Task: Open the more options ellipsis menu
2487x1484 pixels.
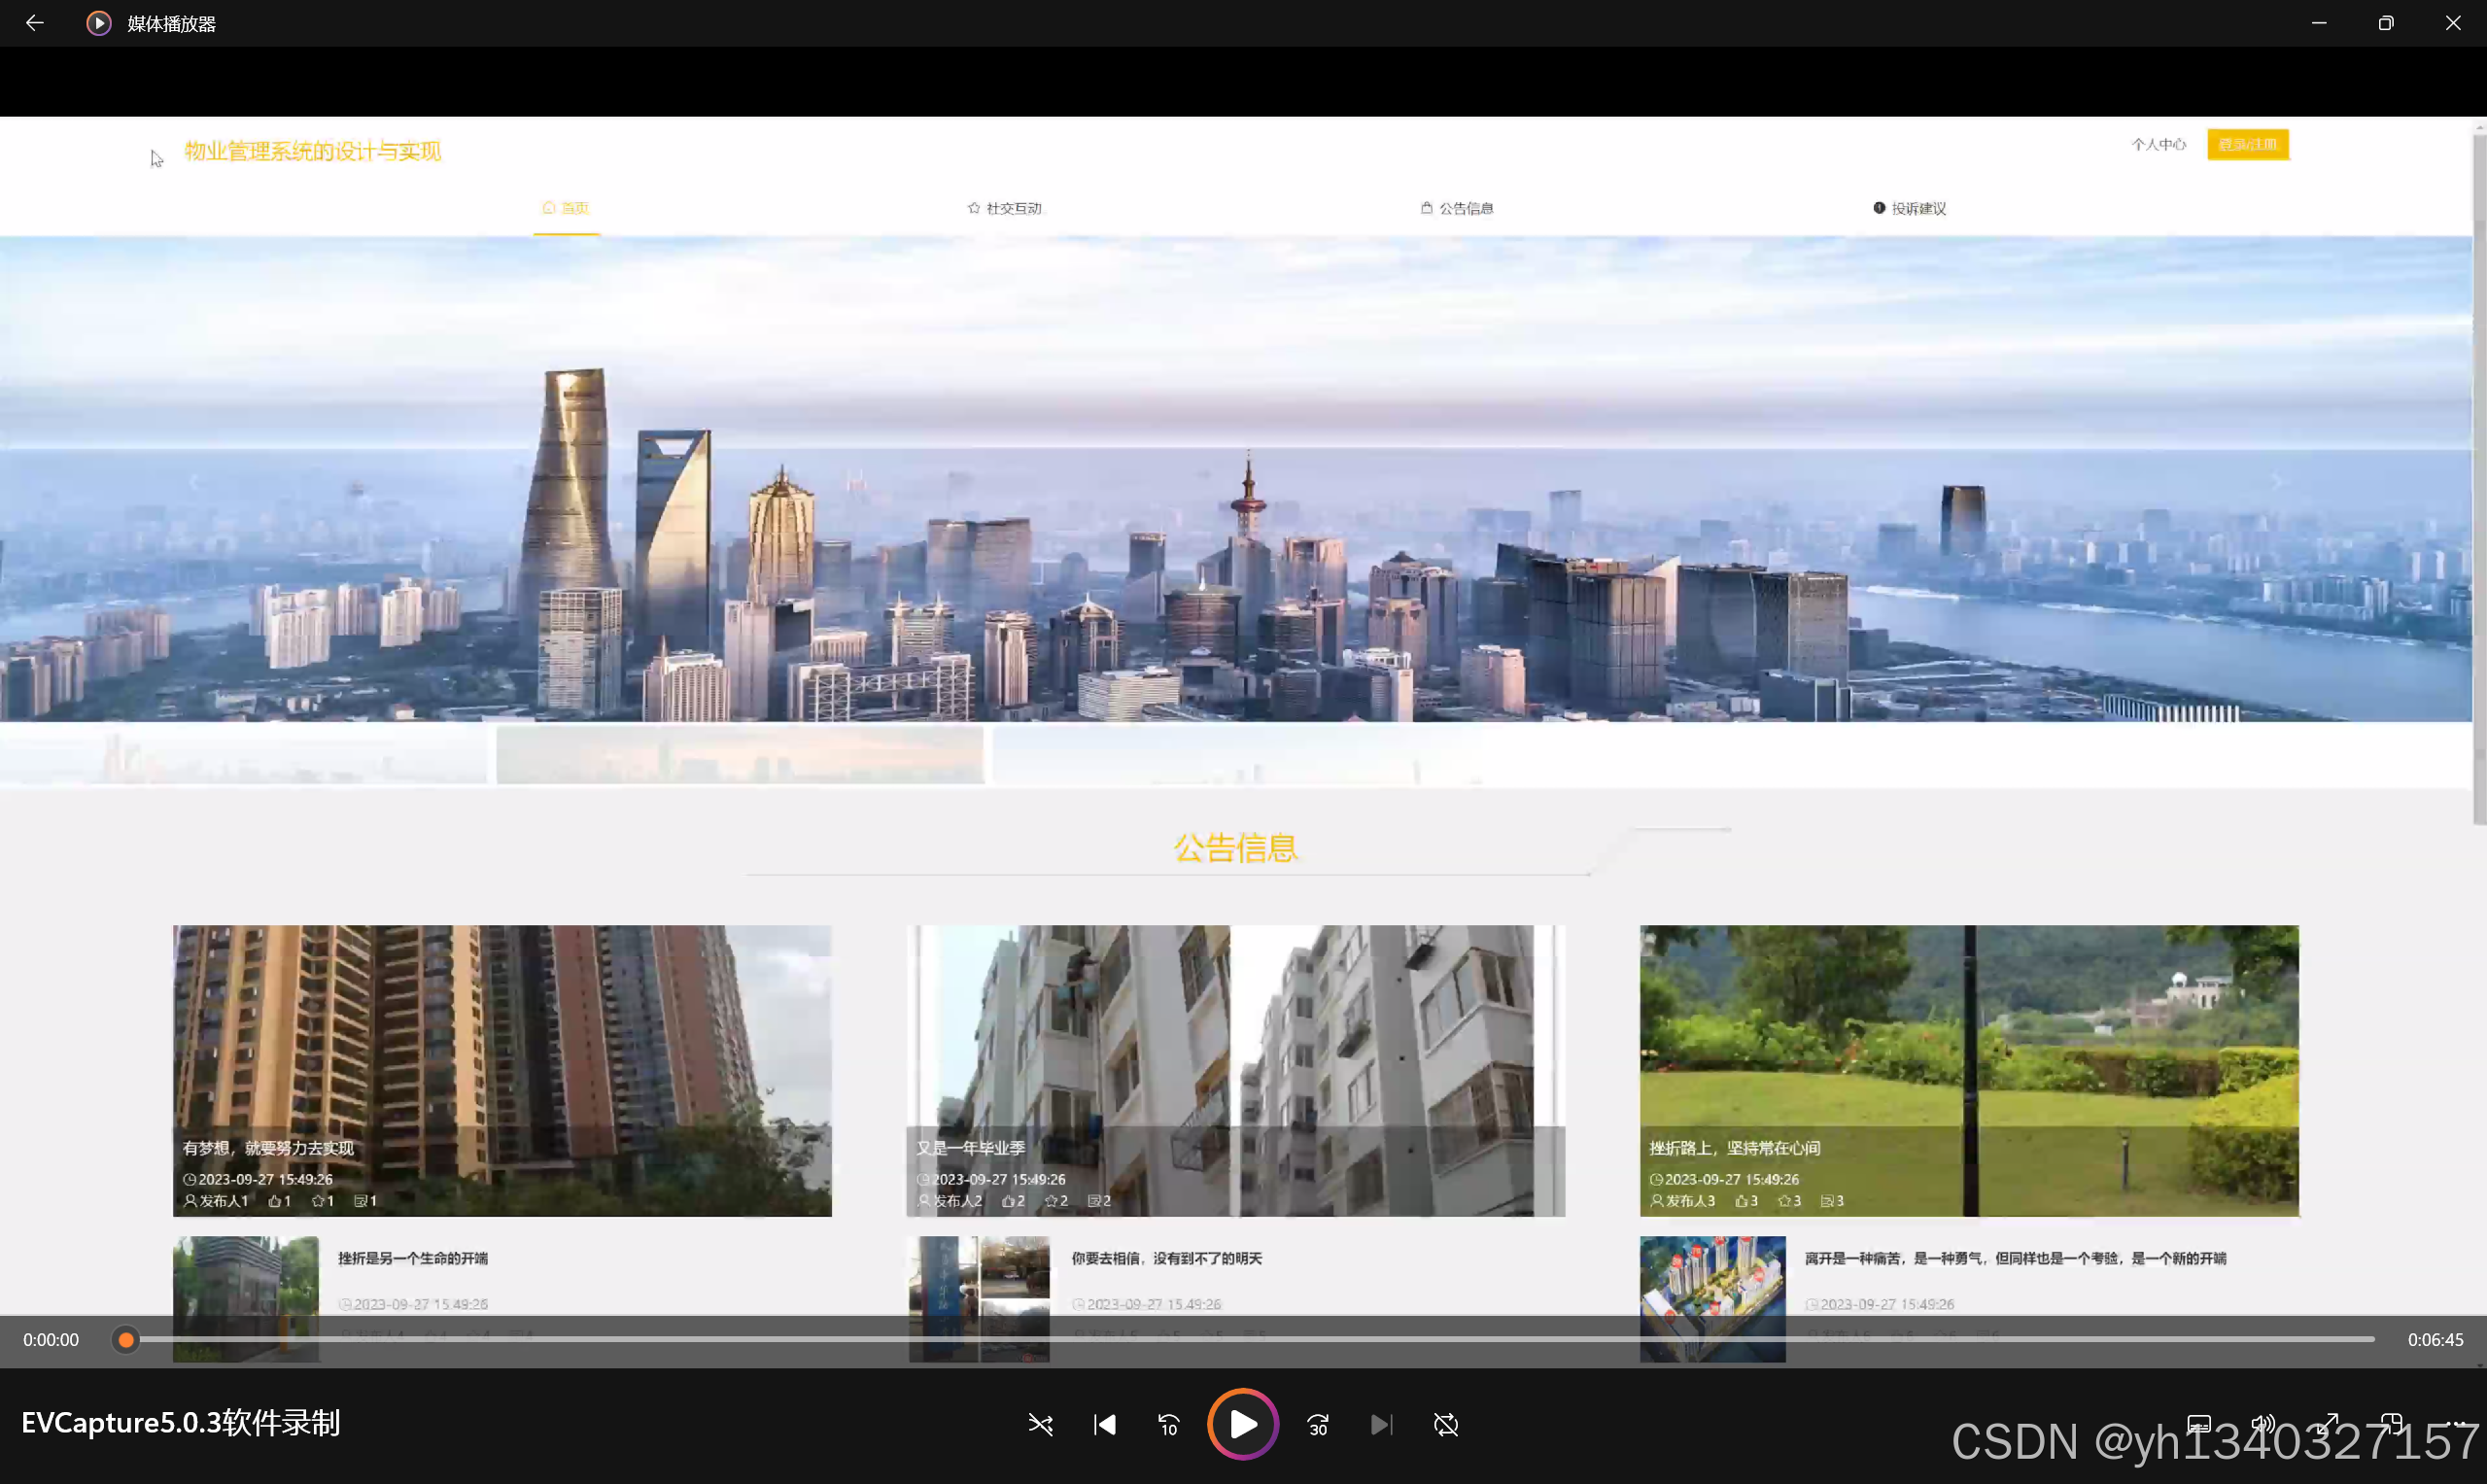Action: 2456,1423
